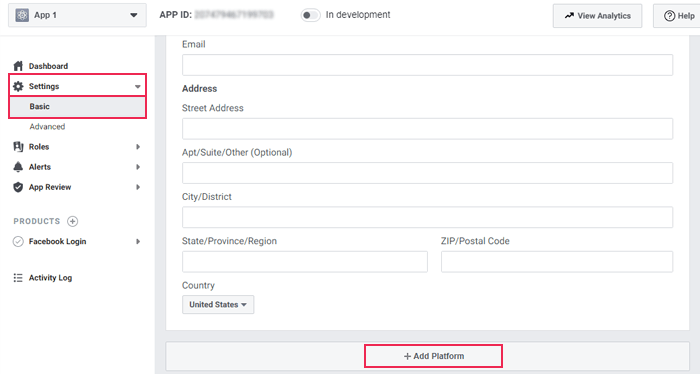Select Advanced under Settings
700x374 pixels.
(47, 127)
